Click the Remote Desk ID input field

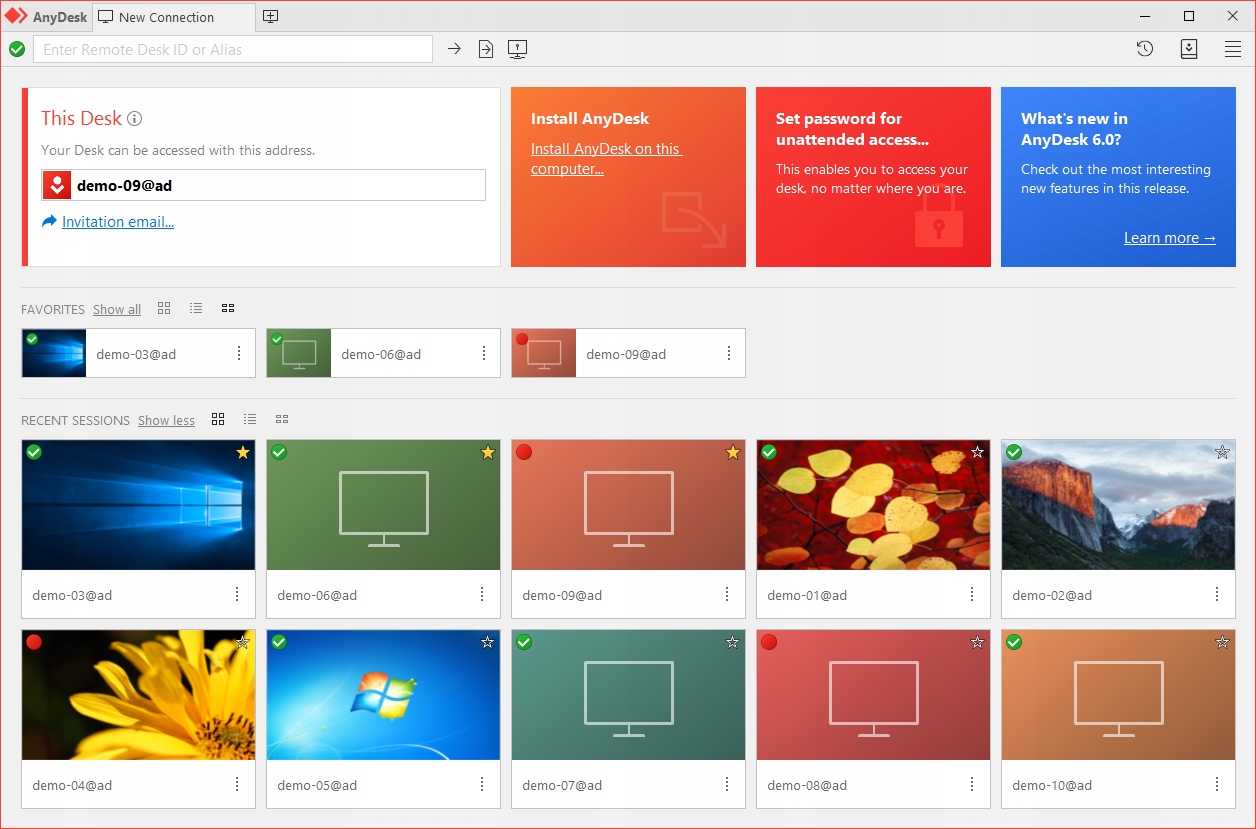pyautogui.click(x=232, y=49)
